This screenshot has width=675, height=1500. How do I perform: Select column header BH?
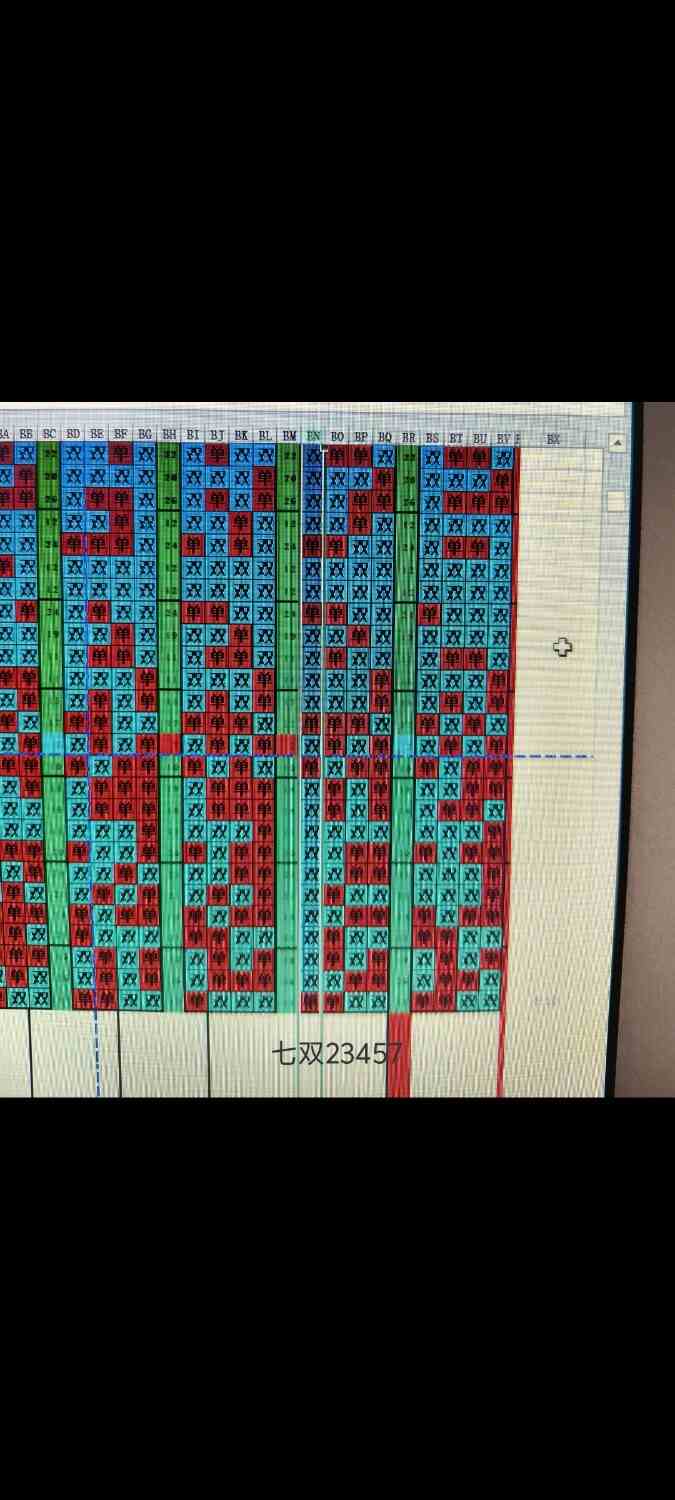[169, 435]
